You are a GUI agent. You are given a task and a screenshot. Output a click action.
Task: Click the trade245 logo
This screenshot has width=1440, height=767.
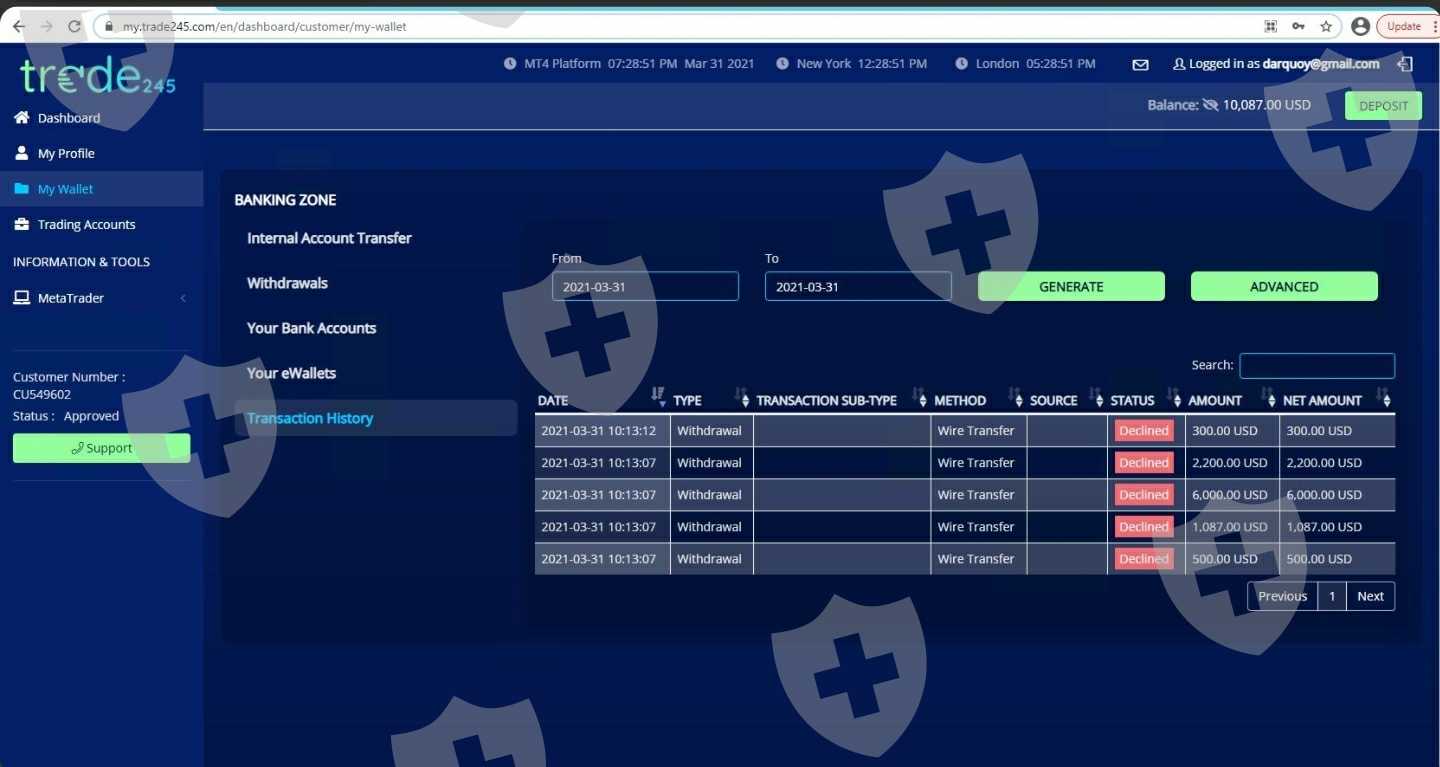(97, 77)
